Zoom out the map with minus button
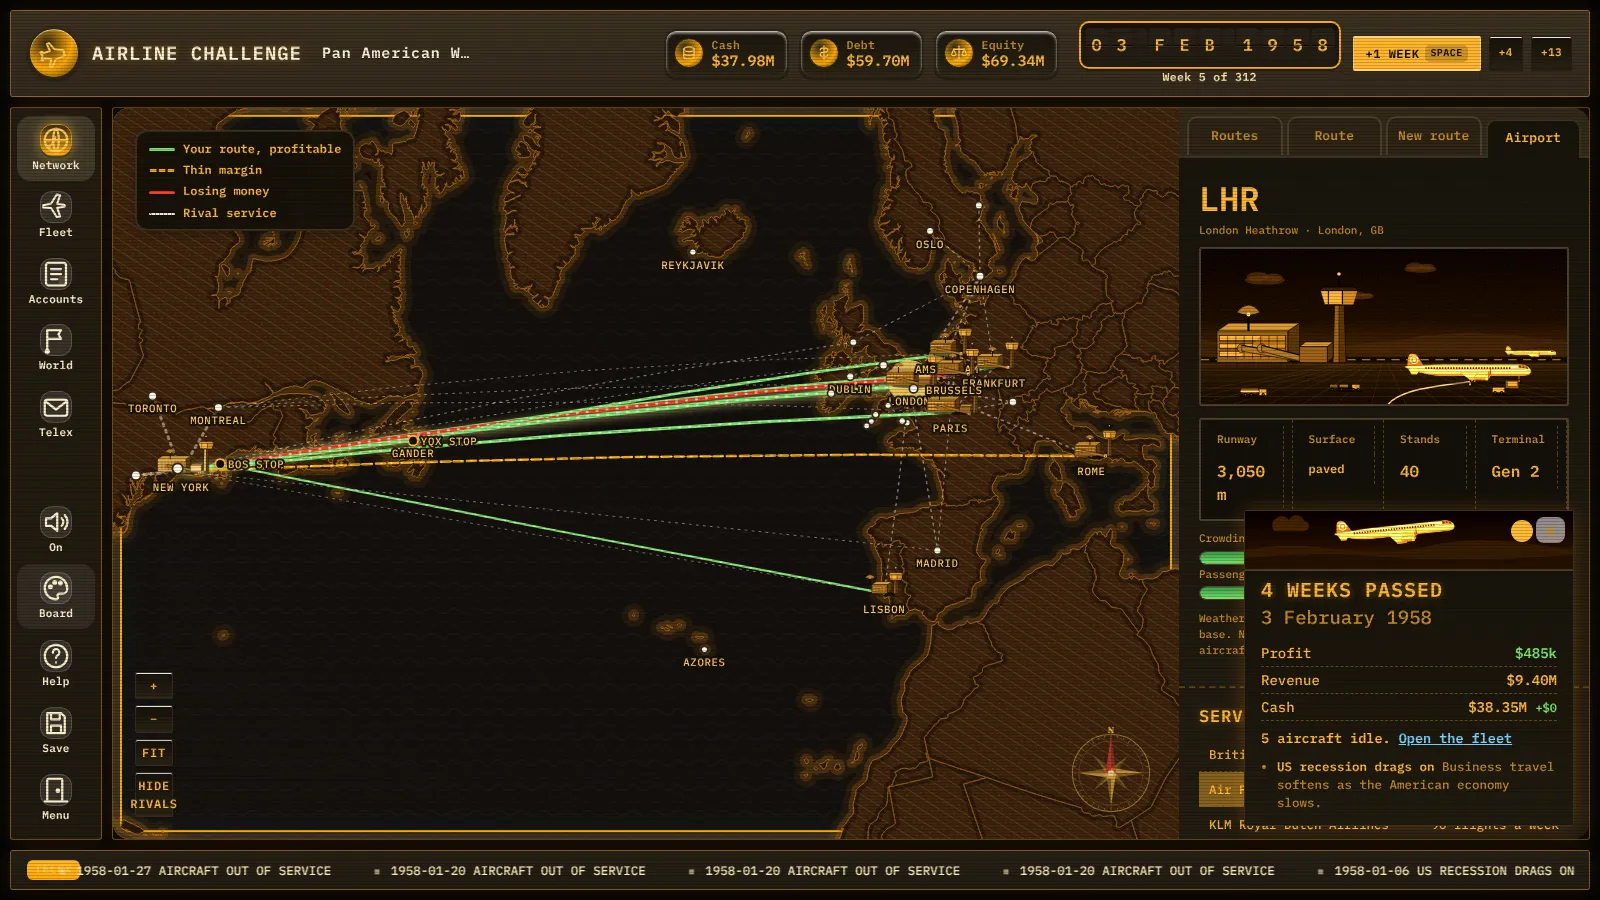Image resolution: width=1600 pixels, height=900 pixels. 154,719
